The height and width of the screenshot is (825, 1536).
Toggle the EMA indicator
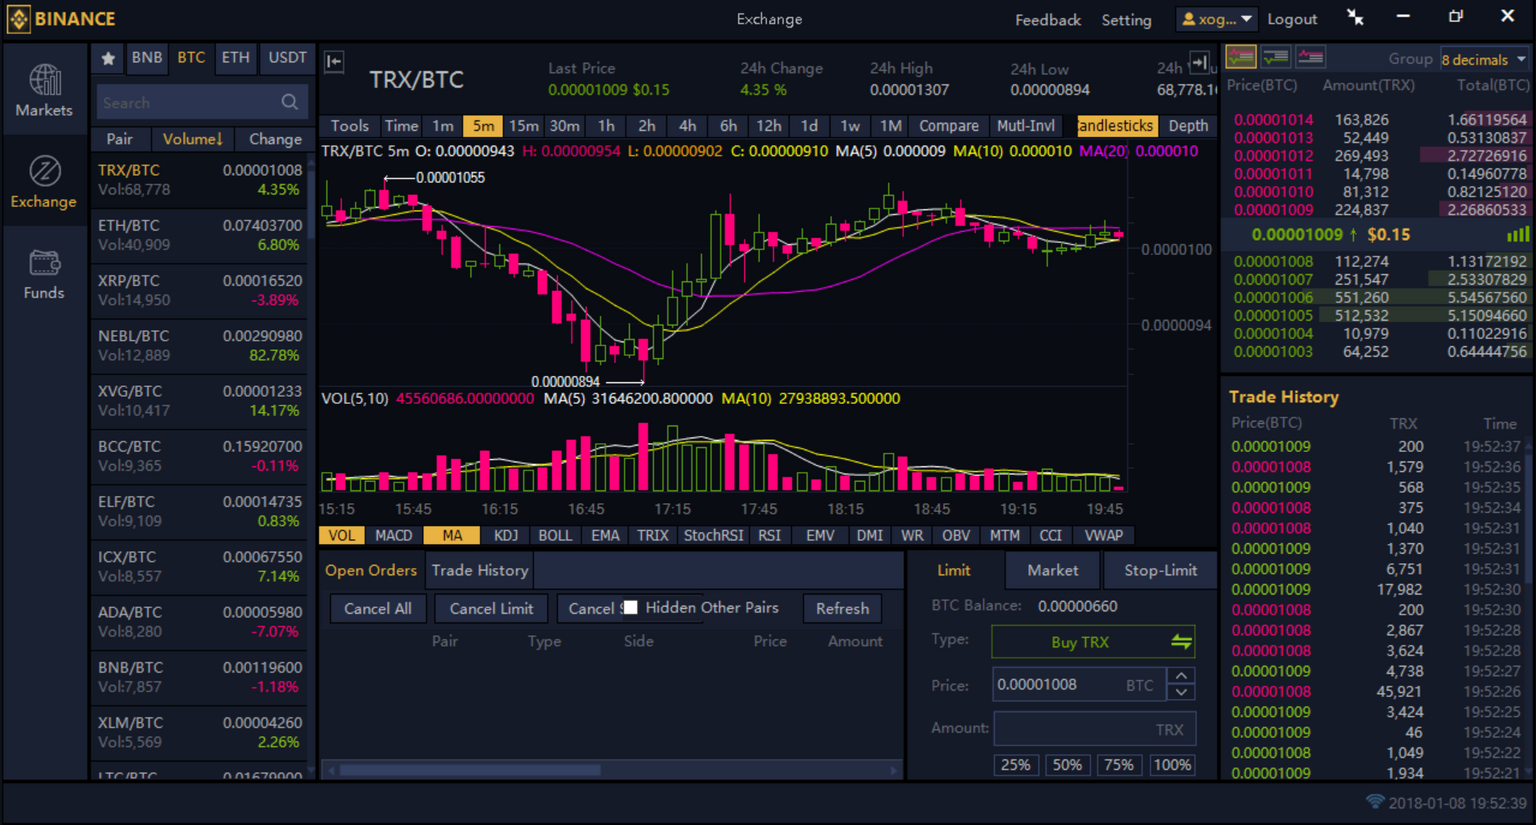click(605, 535)
